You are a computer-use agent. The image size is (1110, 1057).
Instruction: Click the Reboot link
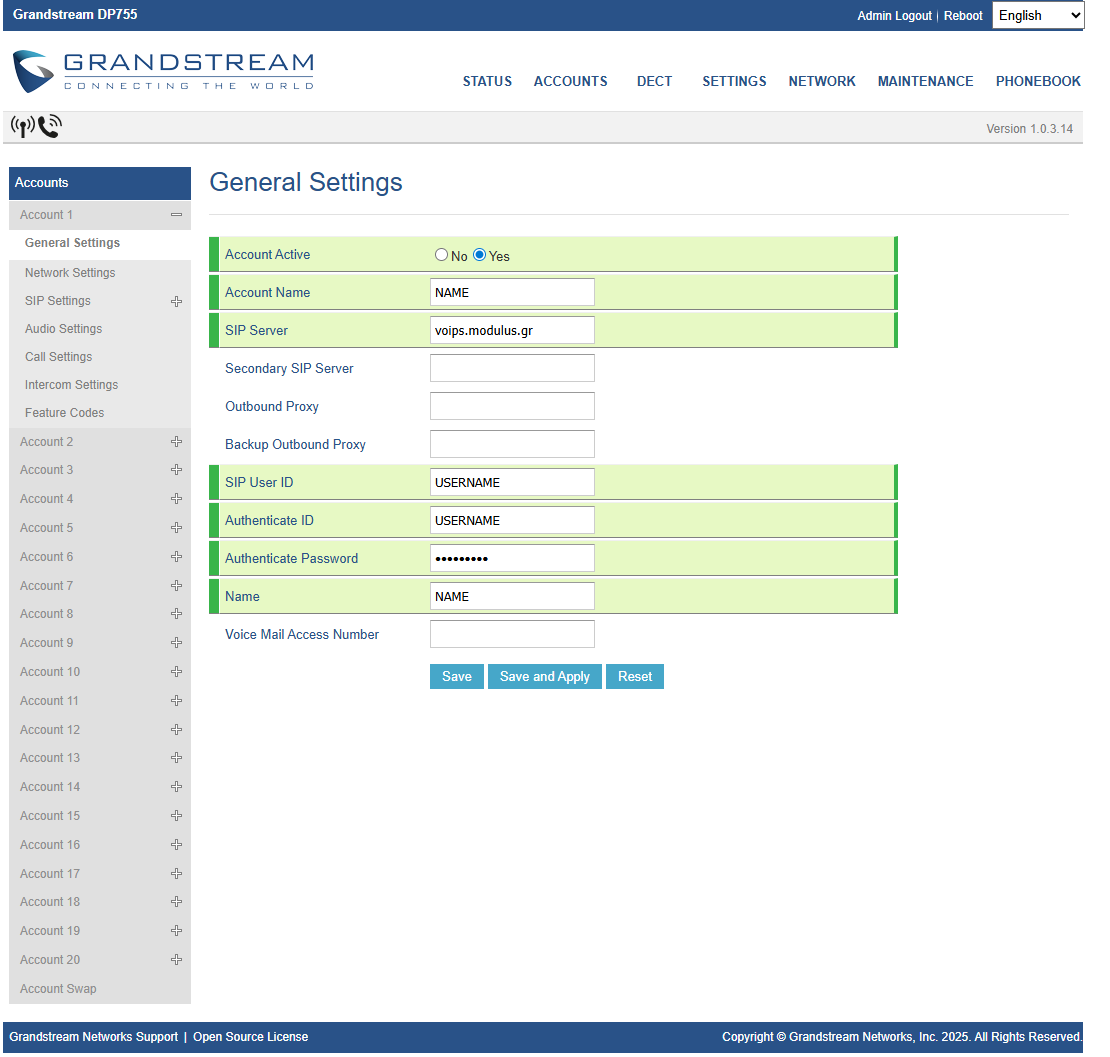pos(963,16)
